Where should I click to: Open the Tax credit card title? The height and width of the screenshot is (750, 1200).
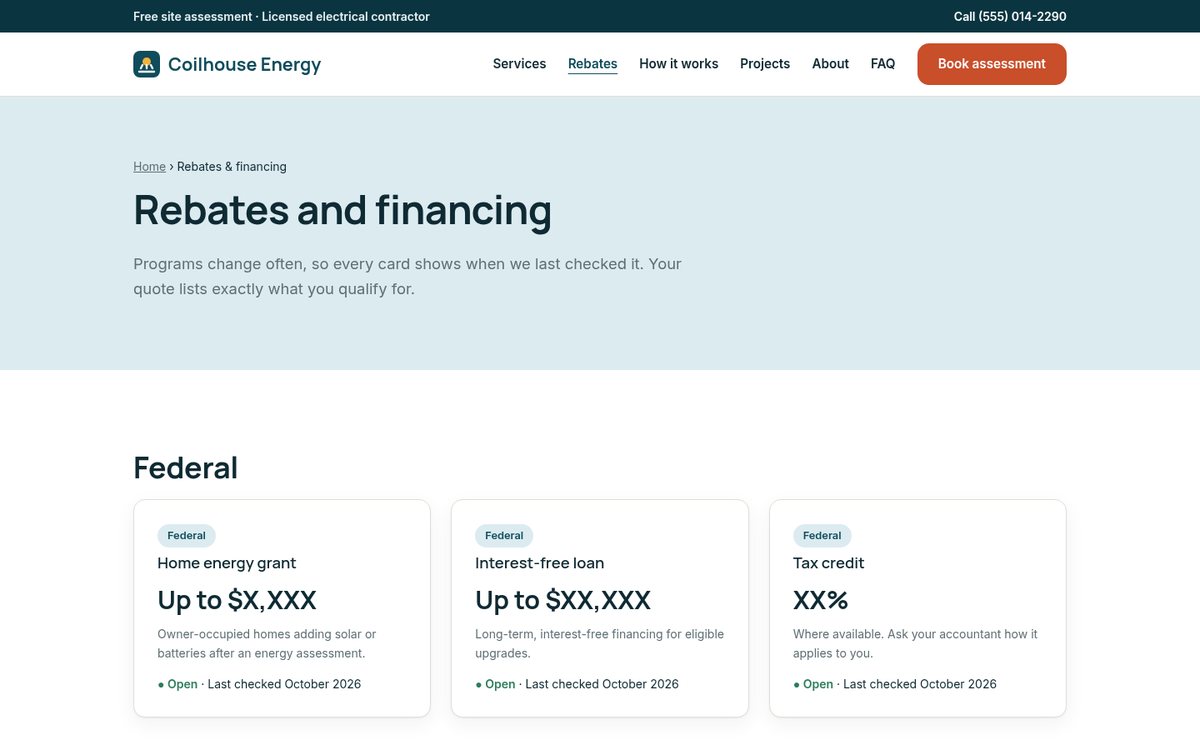(x=829, y=563)
